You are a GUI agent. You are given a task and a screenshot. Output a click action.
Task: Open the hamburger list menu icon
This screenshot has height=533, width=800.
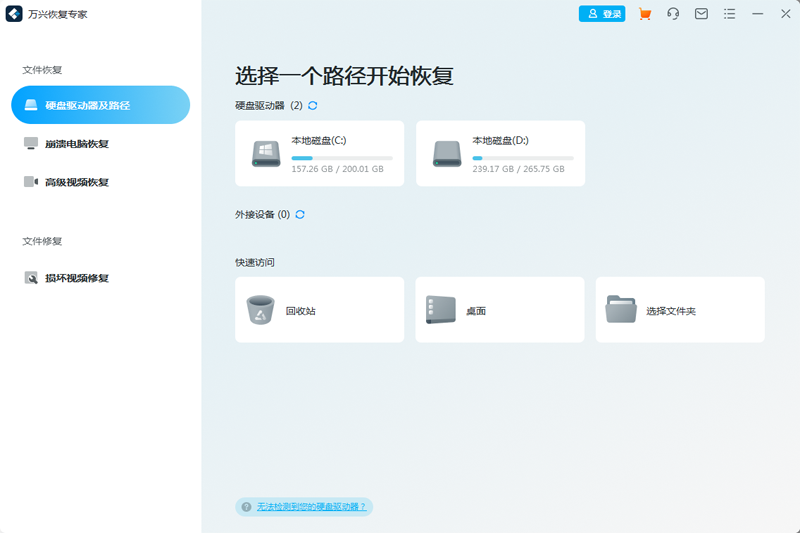coord(730,14)
